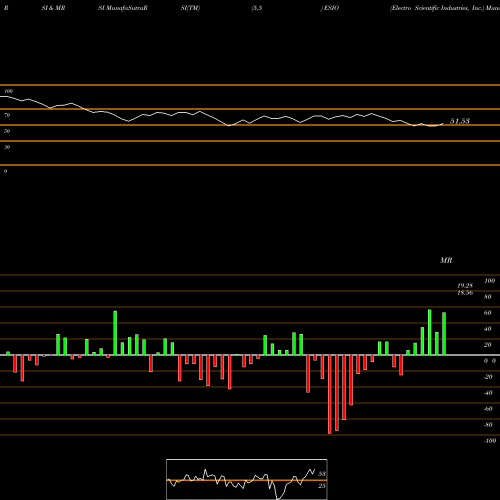
Task: Click the 'Electro Scientific Industries, Inc.' title text
Action: [437, 8]
